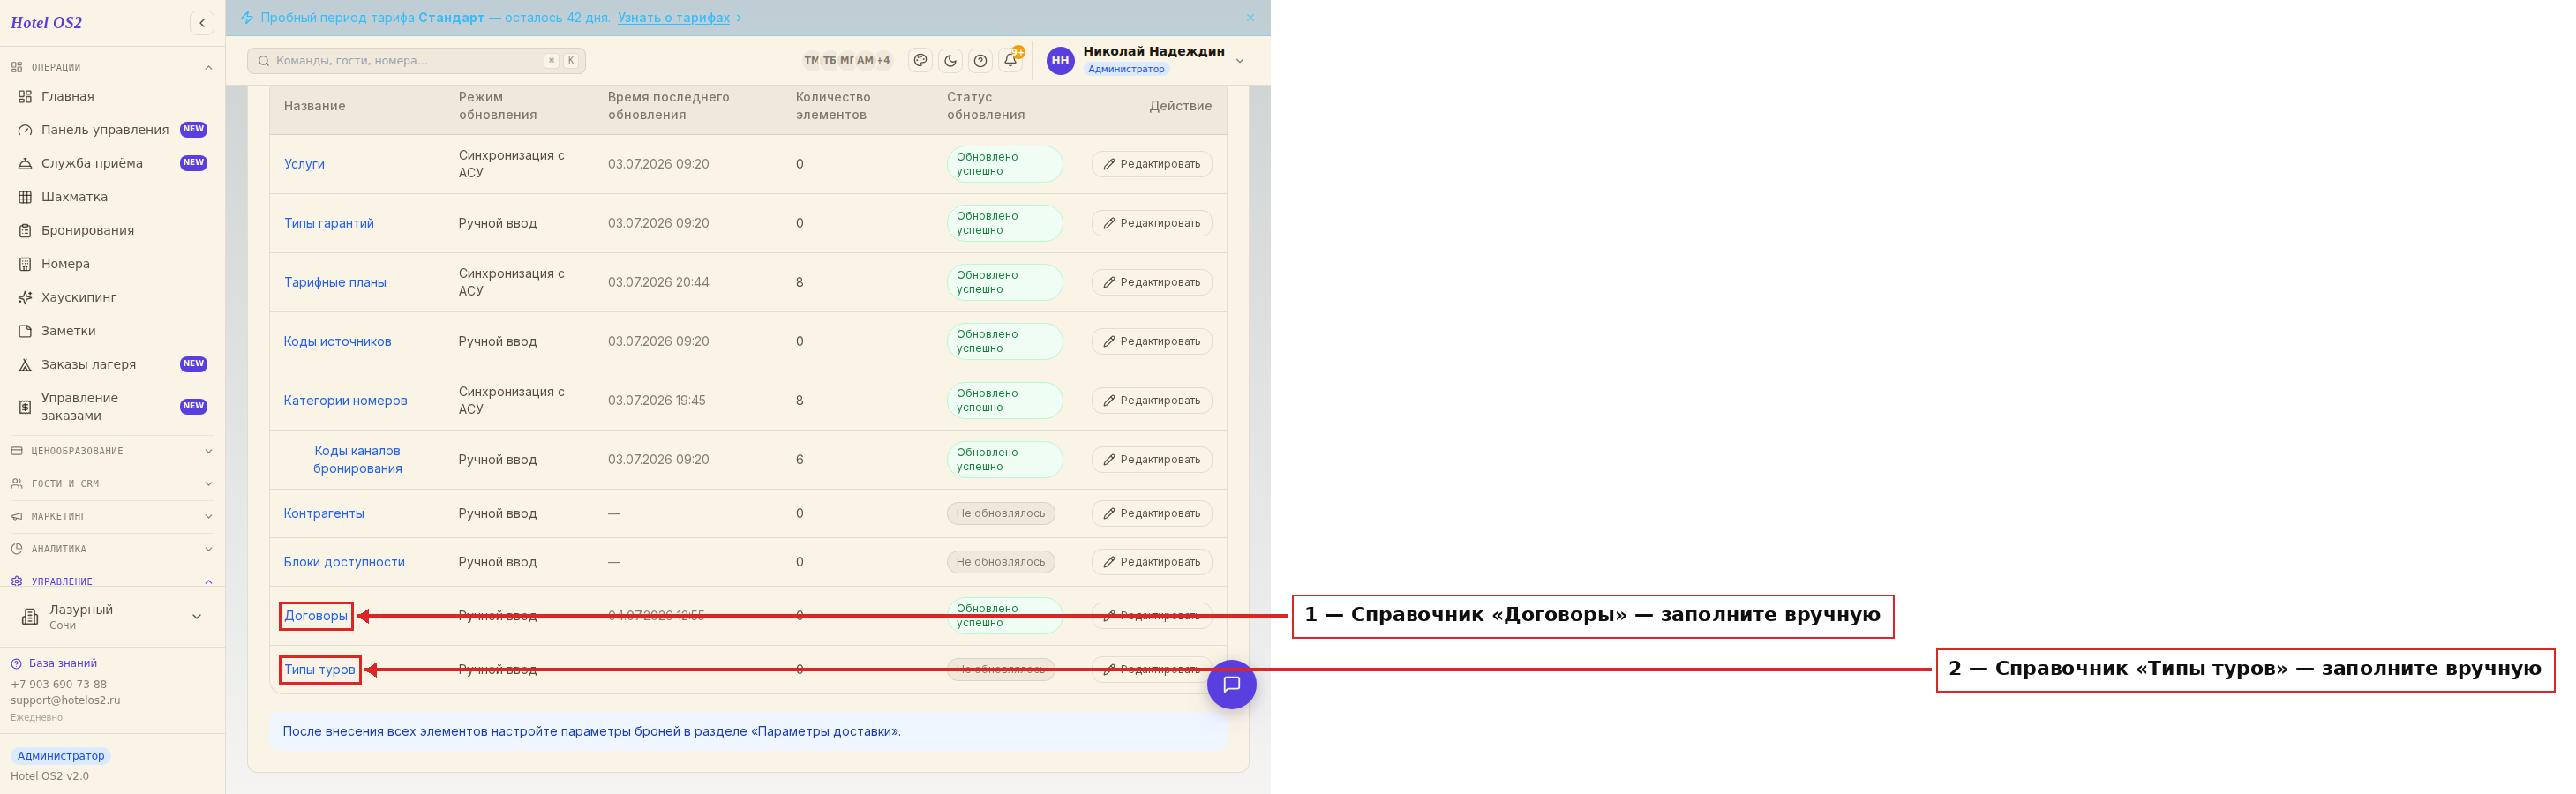
Task: Edit the Услуги row
Action: point(1151,164)
